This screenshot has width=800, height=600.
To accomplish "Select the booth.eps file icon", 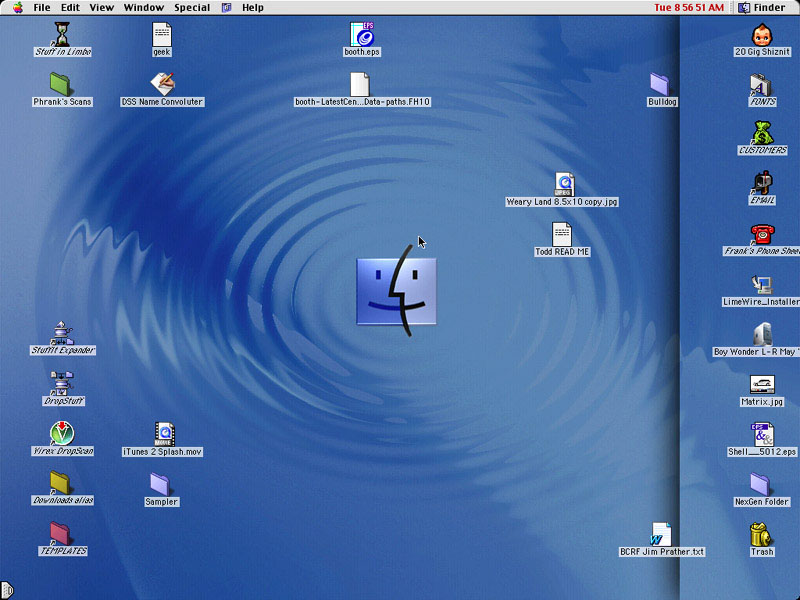I will click(362, 34).
